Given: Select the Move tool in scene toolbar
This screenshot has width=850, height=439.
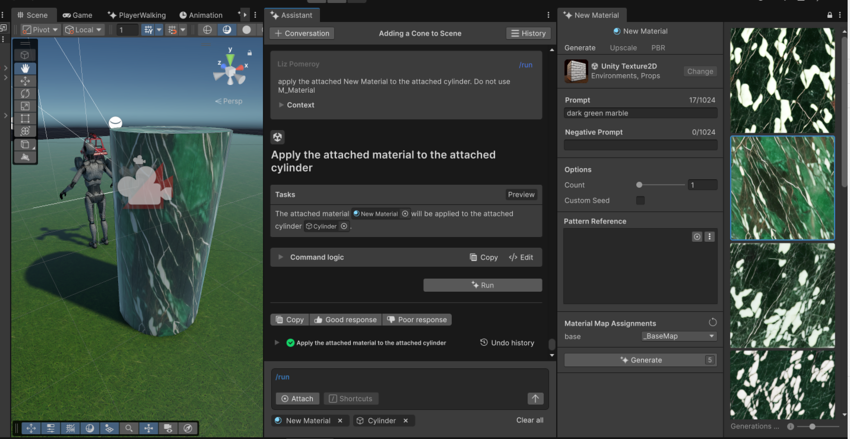Looking at the screenshot, I should [25, 81].
